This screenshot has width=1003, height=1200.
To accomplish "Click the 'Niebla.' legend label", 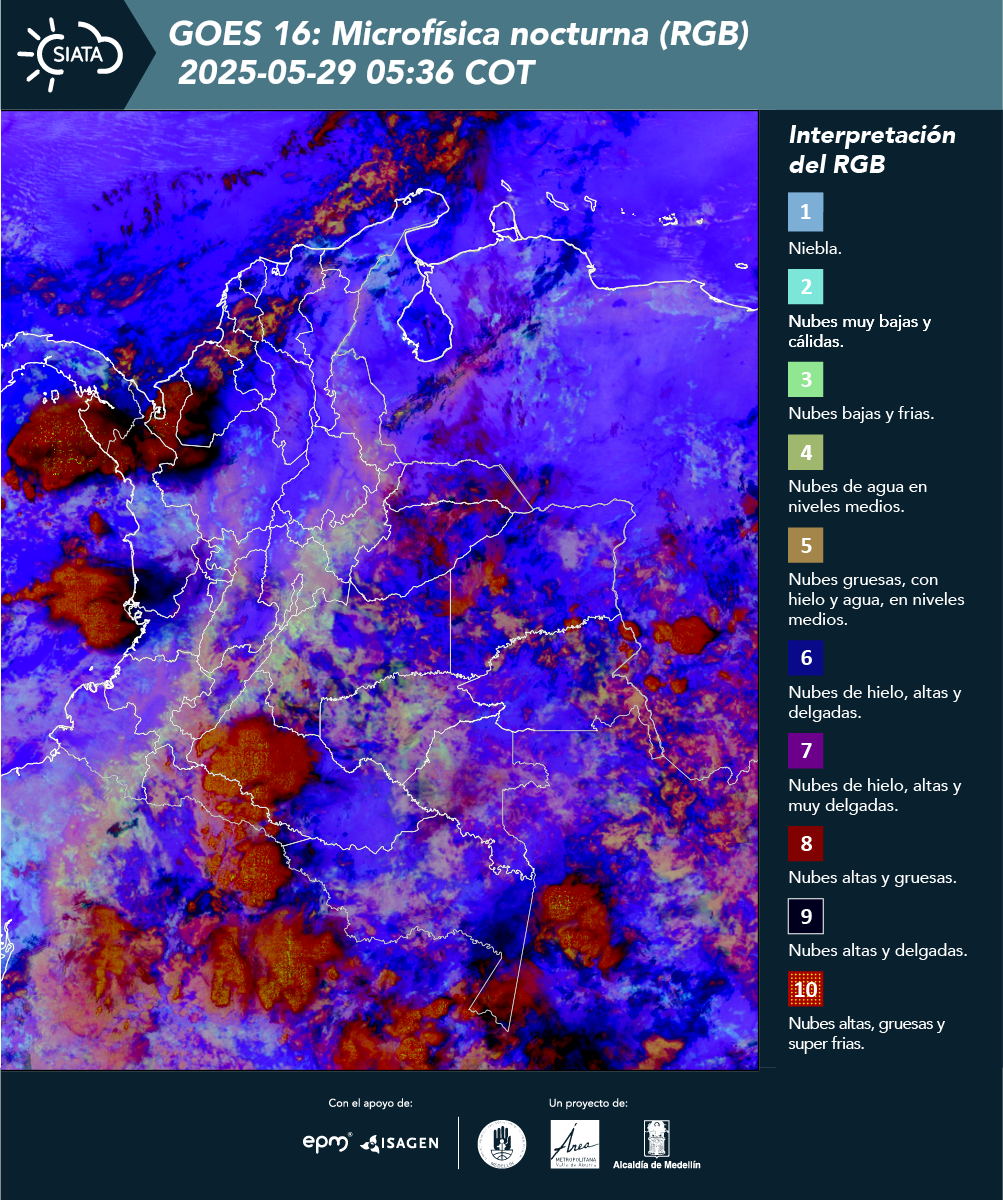I will (815, 248).
